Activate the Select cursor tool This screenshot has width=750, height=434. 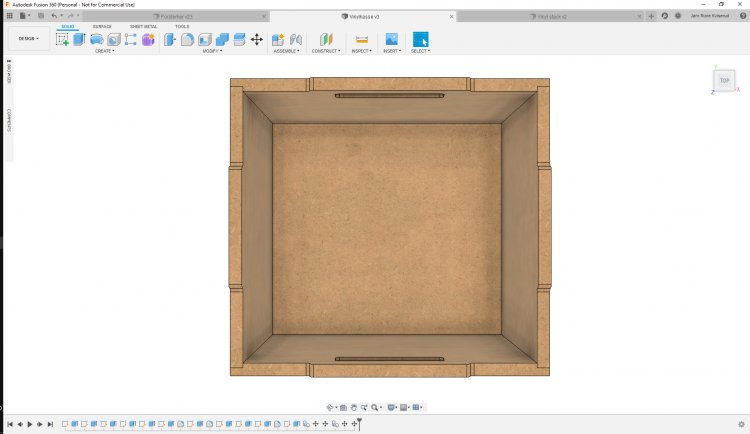point(420,39)
